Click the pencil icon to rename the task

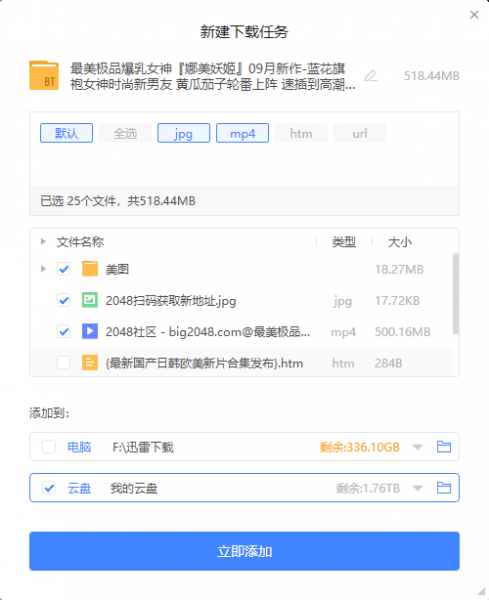pyautogui.click(x=370, y=76)
